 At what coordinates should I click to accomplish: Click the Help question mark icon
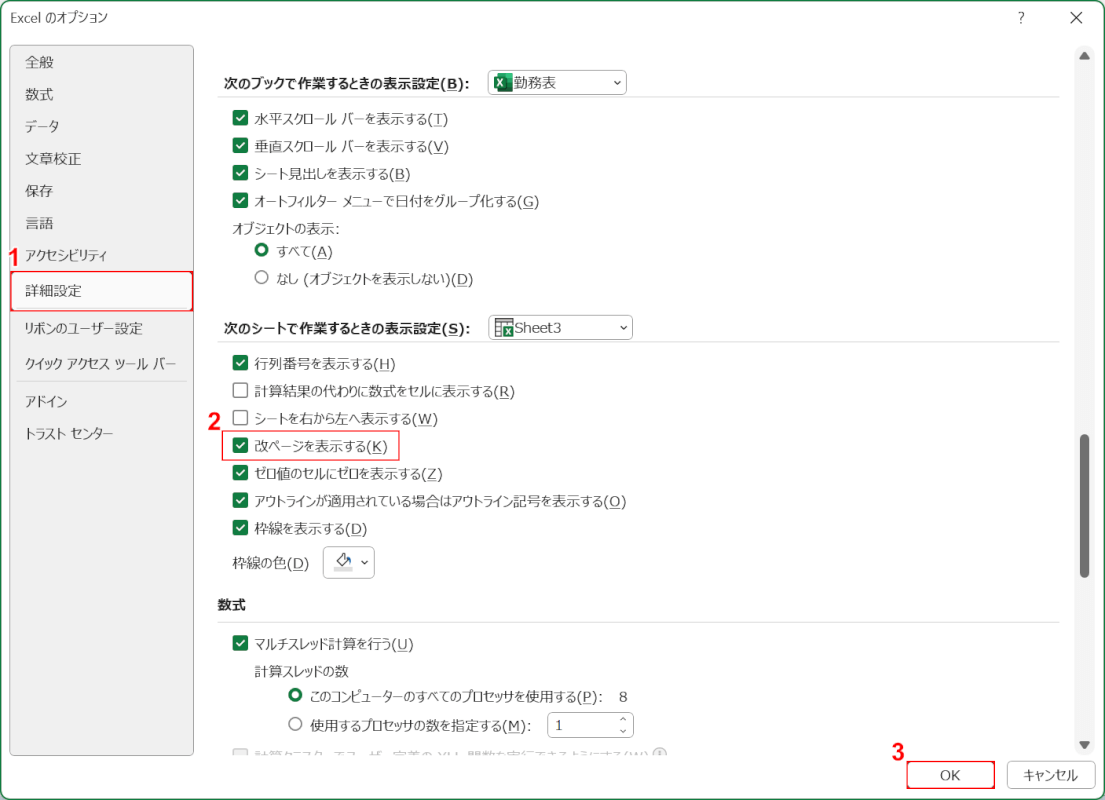point(1021,18)
